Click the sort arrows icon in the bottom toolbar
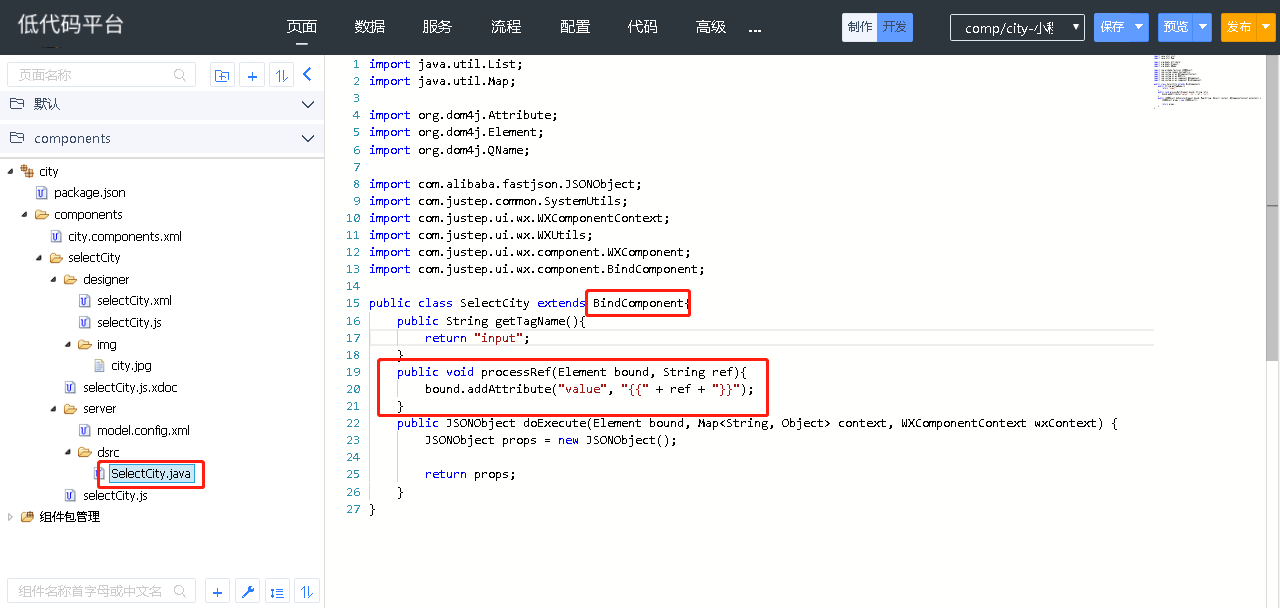 [x=307, y=591]
